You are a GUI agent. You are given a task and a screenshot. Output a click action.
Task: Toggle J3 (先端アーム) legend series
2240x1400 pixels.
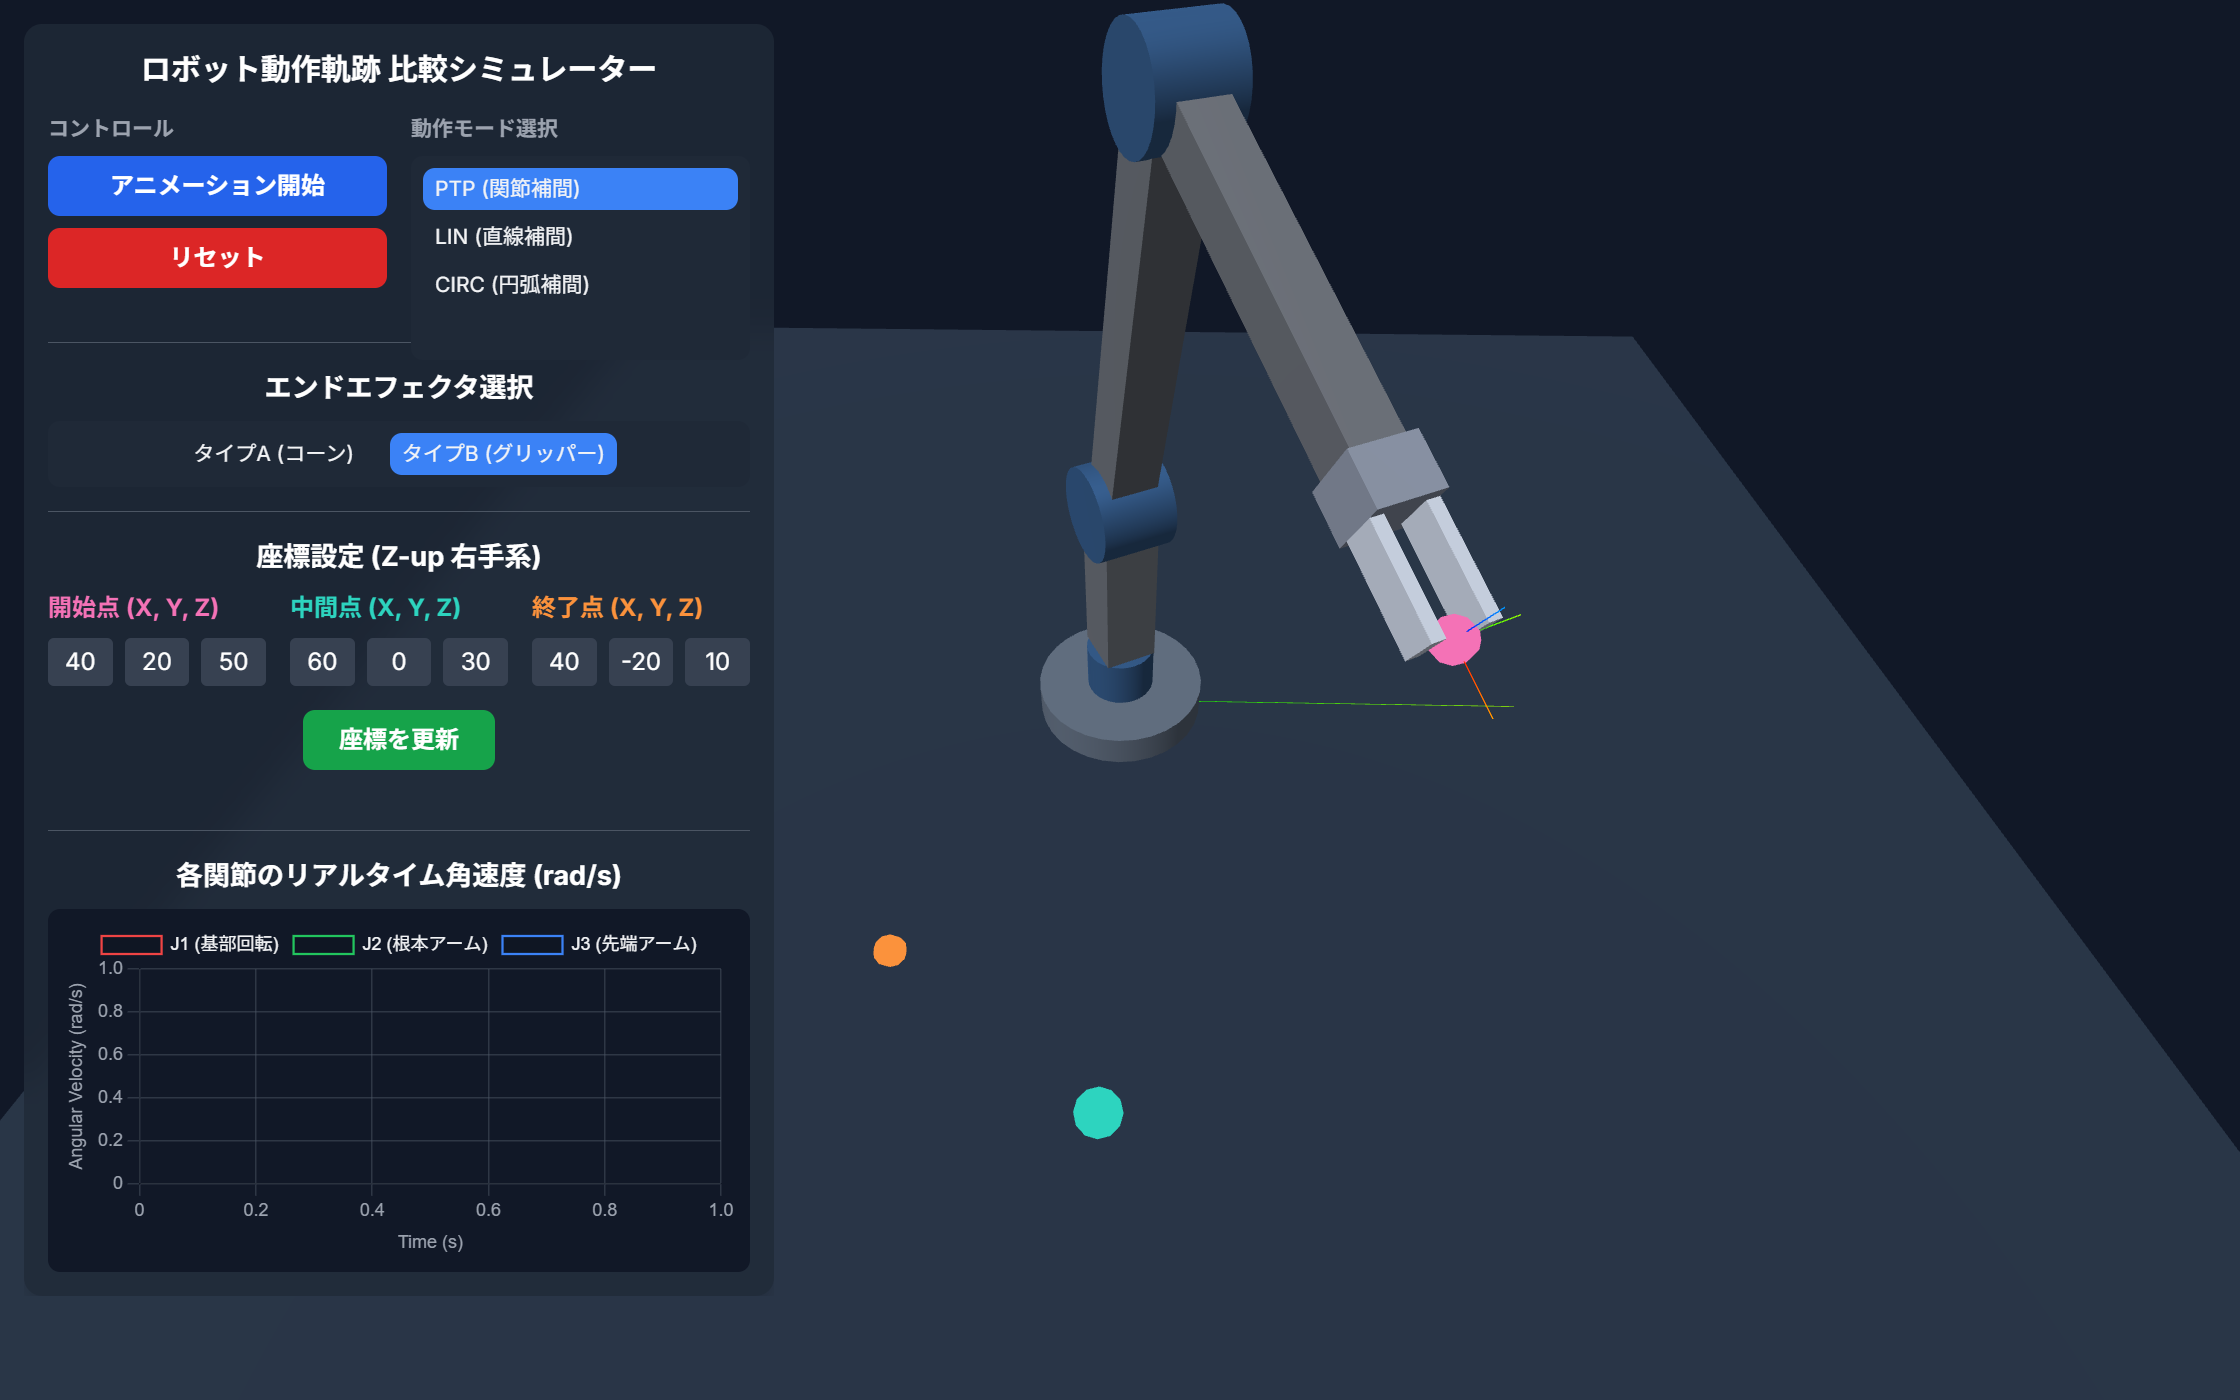599,944
